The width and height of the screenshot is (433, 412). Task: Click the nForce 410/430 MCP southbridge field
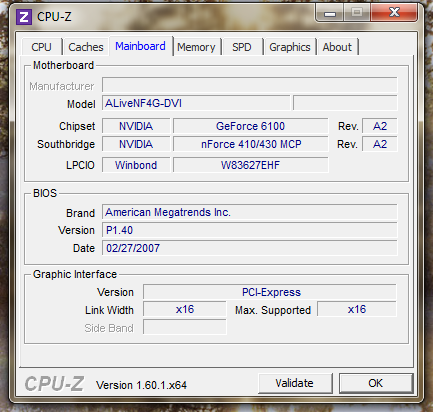(x=250, y=144)
